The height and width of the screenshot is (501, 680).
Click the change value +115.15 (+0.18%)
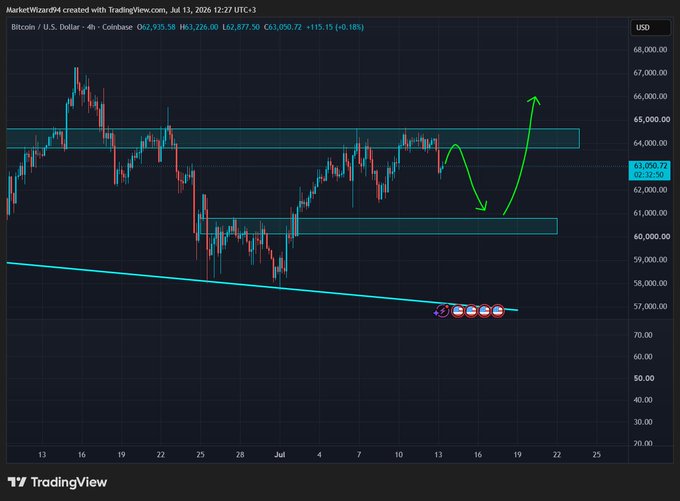tap(335, 27)
